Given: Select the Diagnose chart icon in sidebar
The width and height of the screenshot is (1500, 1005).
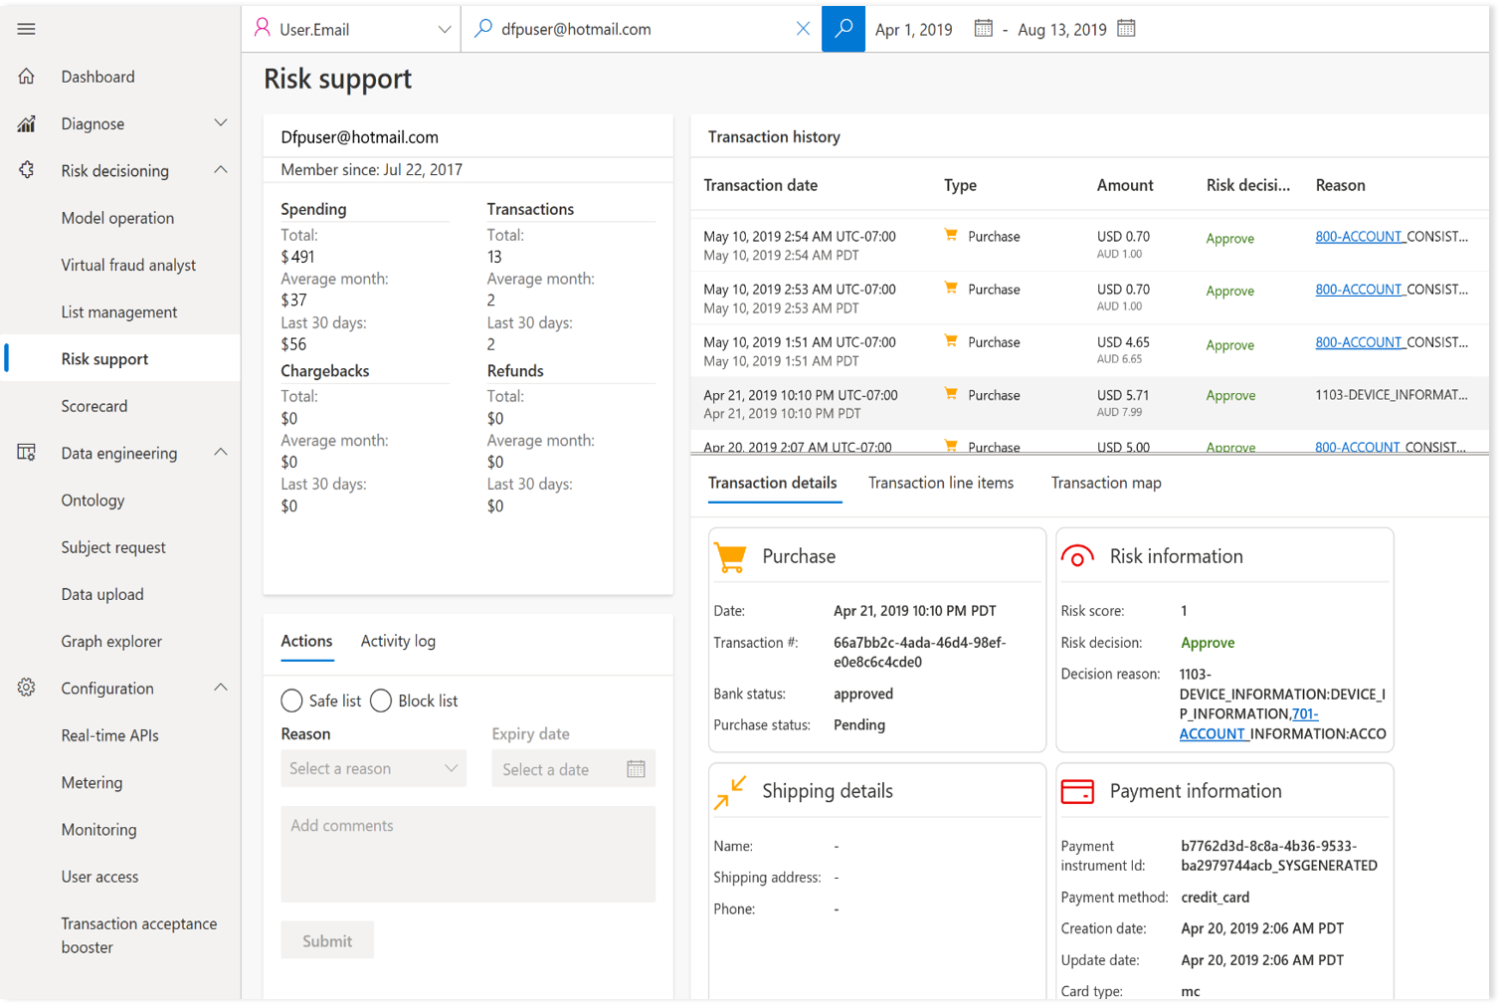Looking at the screenshot, I should point(26,123).
